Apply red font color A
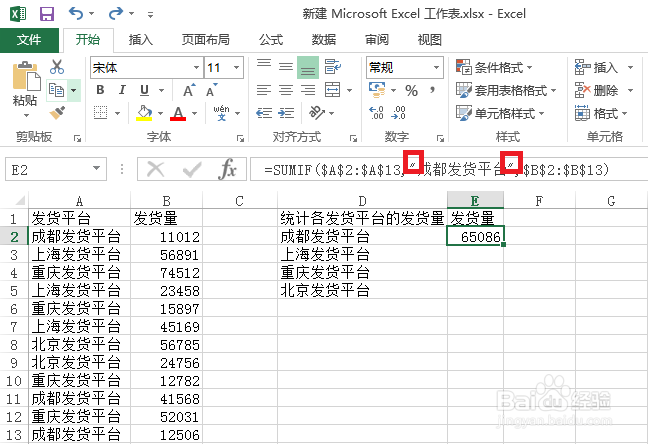 click(x=178, y=112)
